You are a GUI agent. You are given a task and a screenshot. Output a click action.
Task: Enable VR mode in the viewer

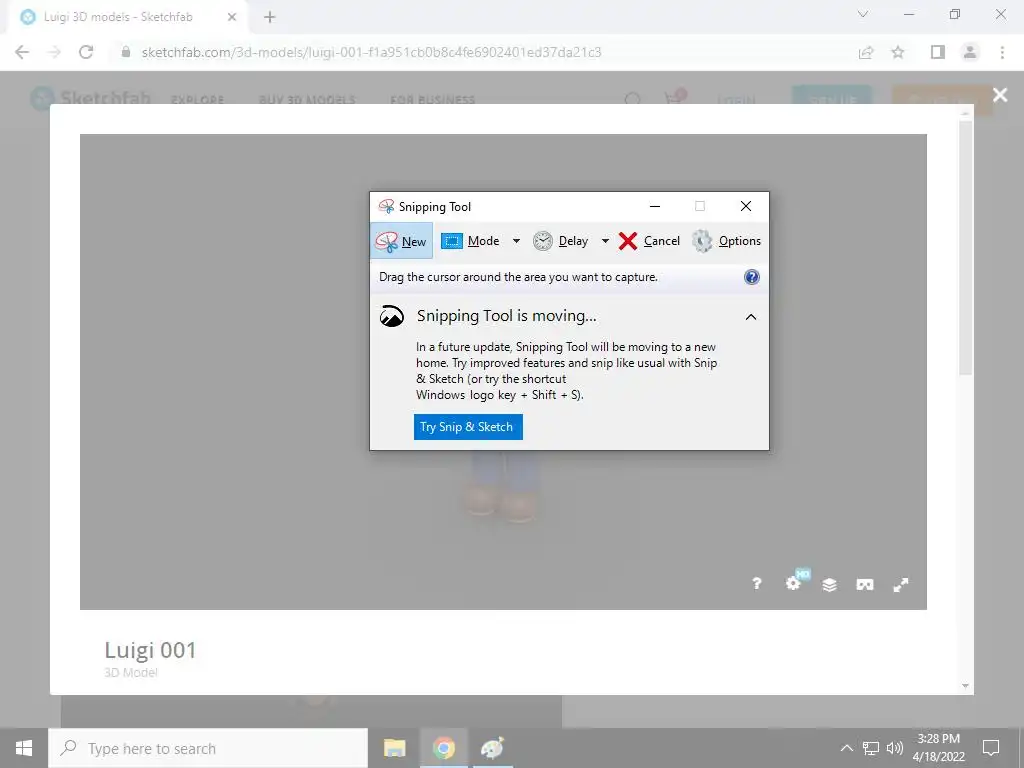(865, 584)
